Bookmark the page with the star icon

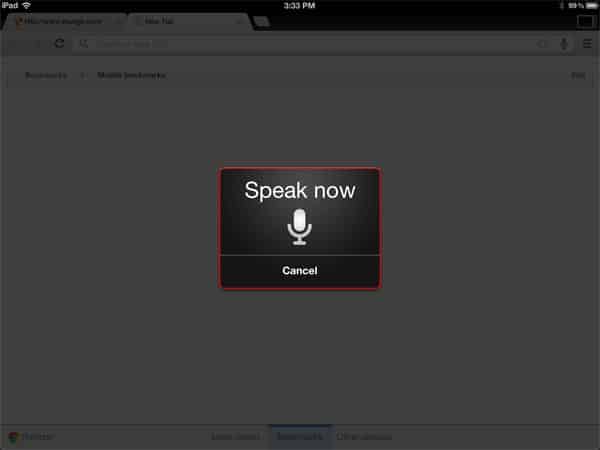click(x=542, y=44)
